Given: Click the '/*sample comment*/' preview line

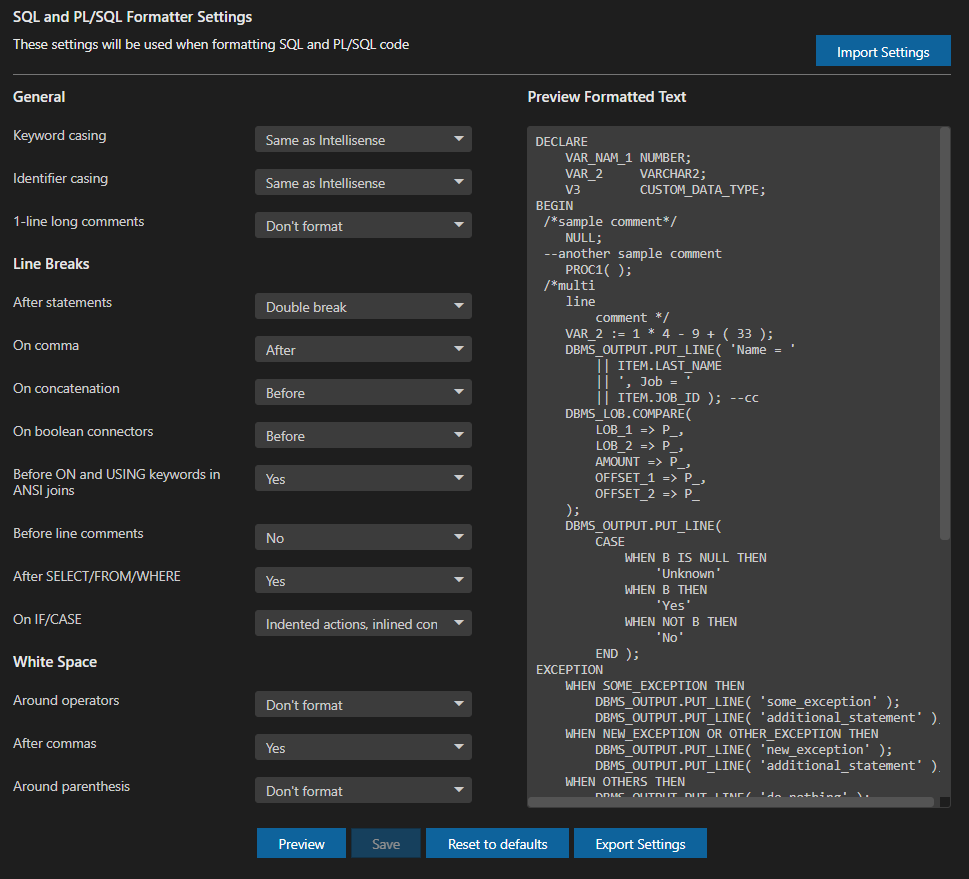Looking at the screenshot, I should [610, 222].
